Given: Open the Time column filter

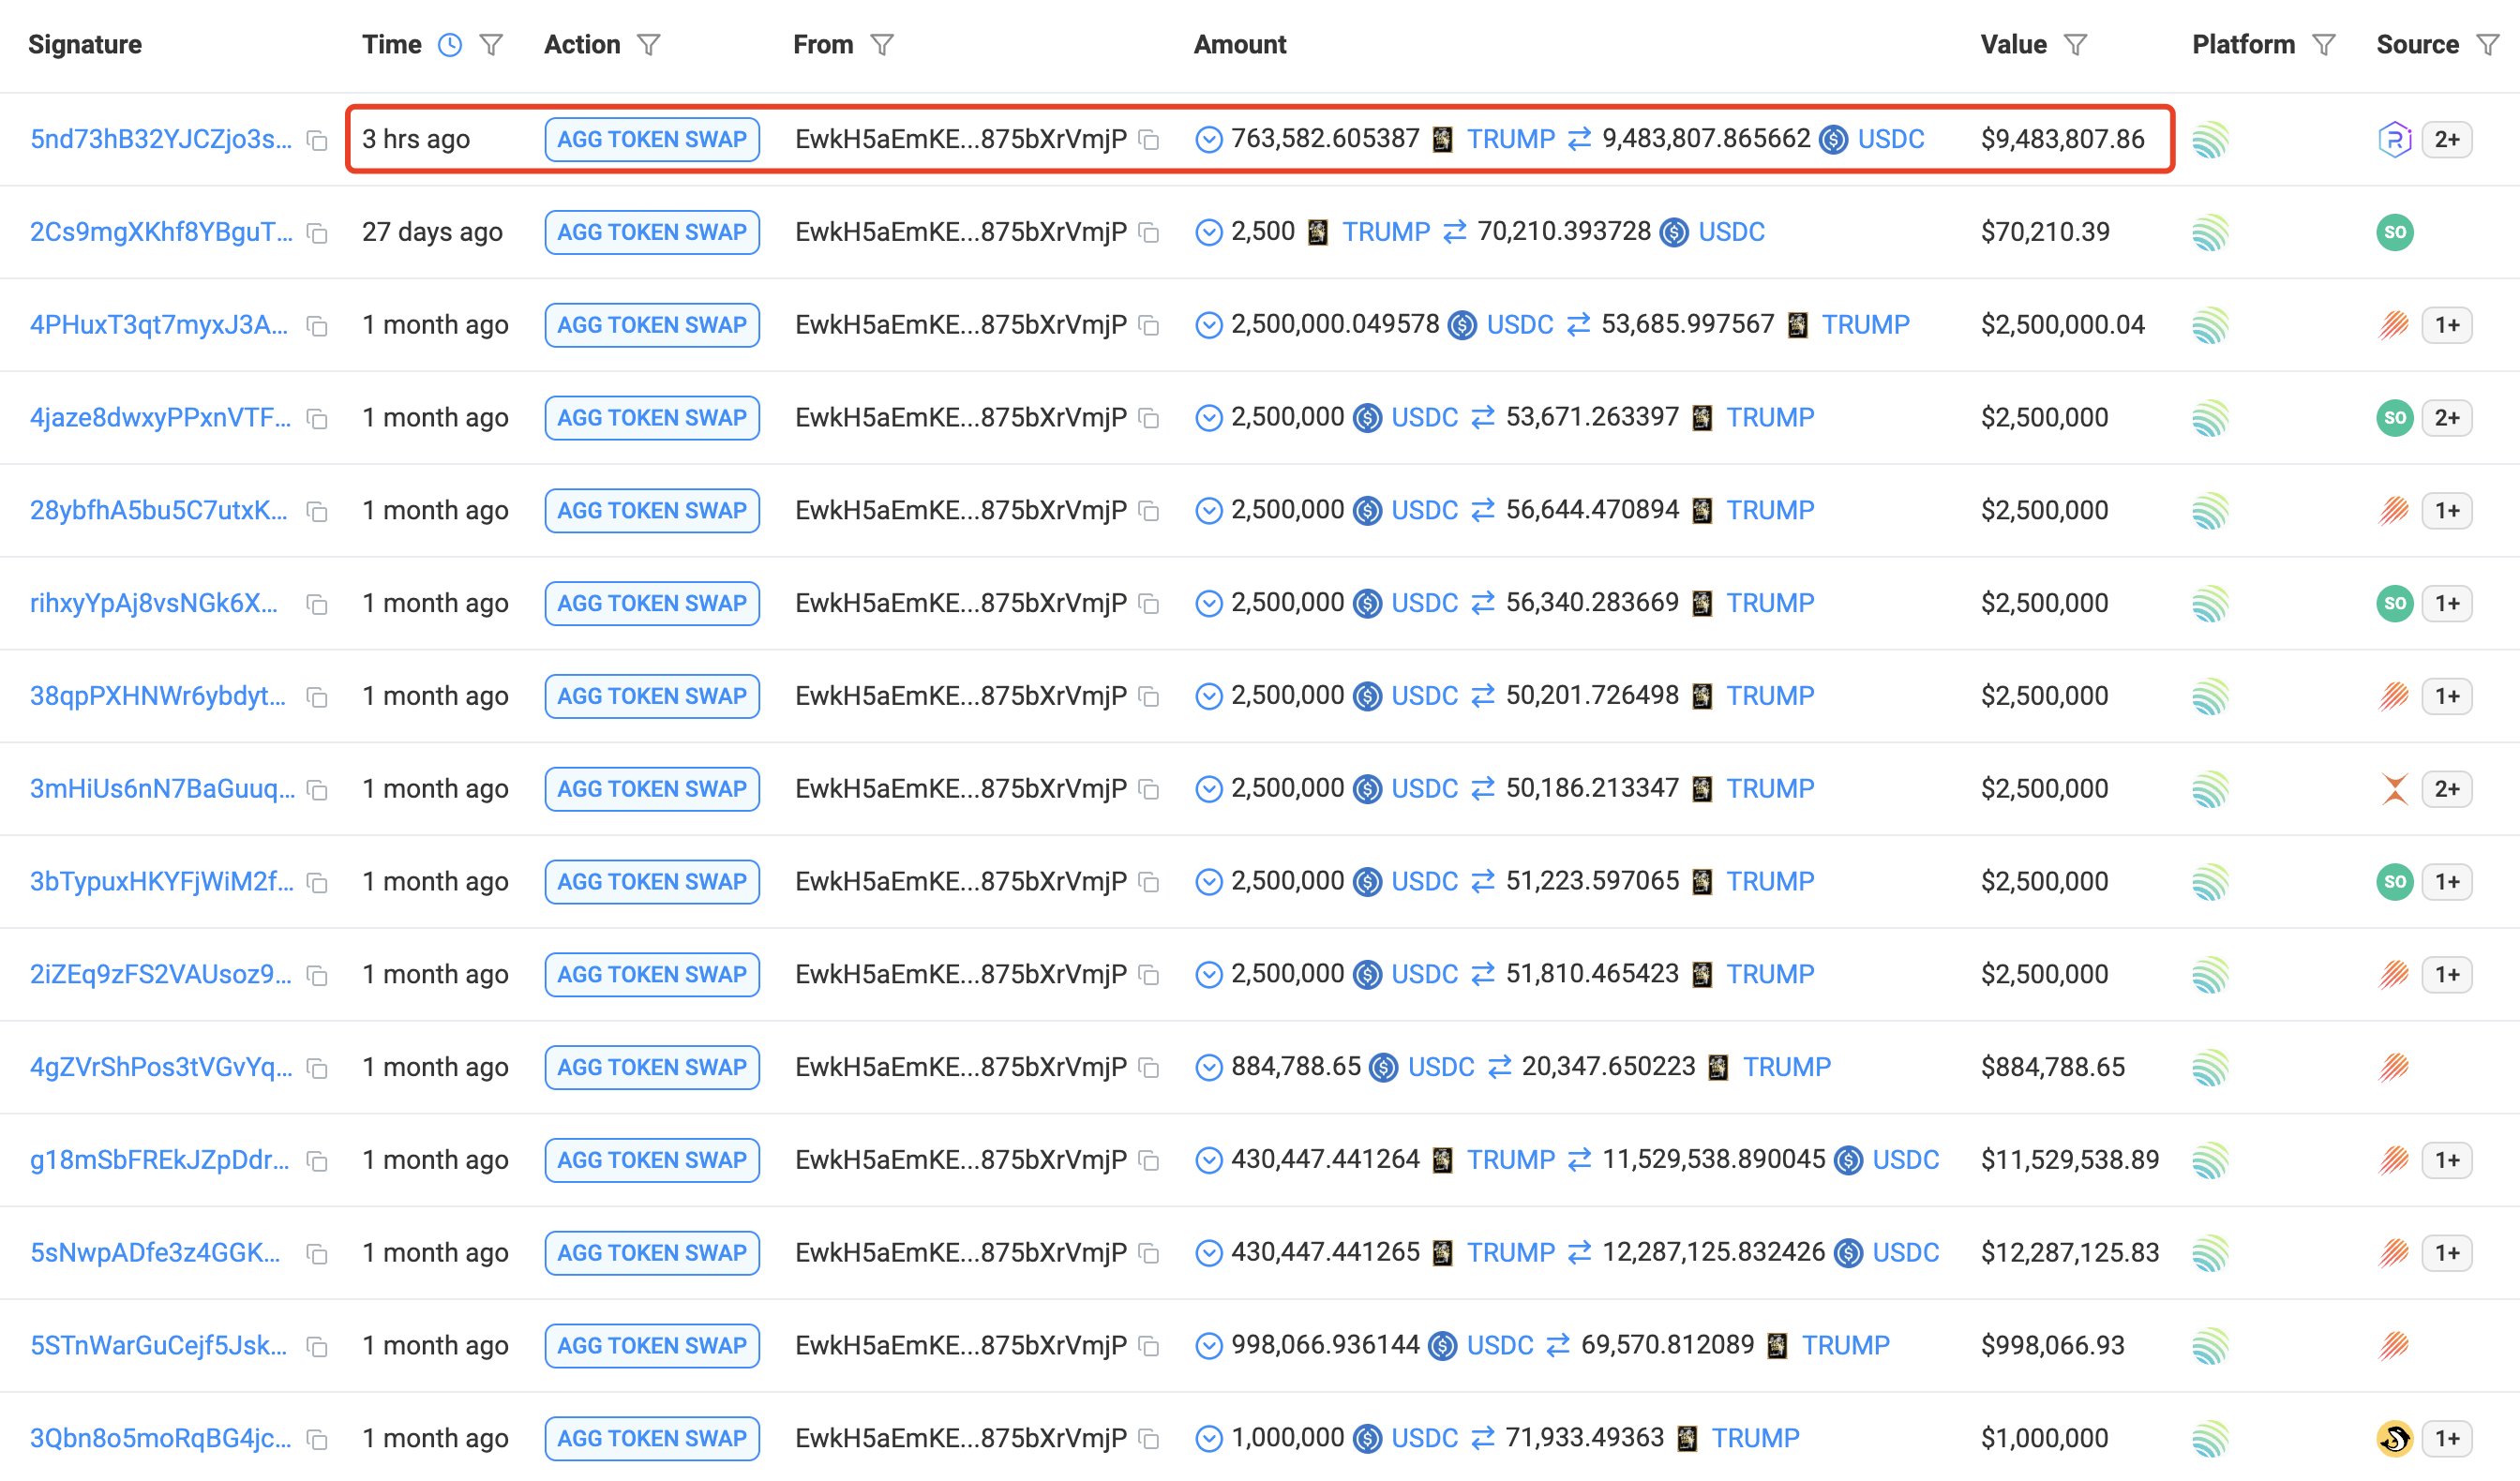Looking at the screenshot, I should pyautogui.click(x=491, y=45).
